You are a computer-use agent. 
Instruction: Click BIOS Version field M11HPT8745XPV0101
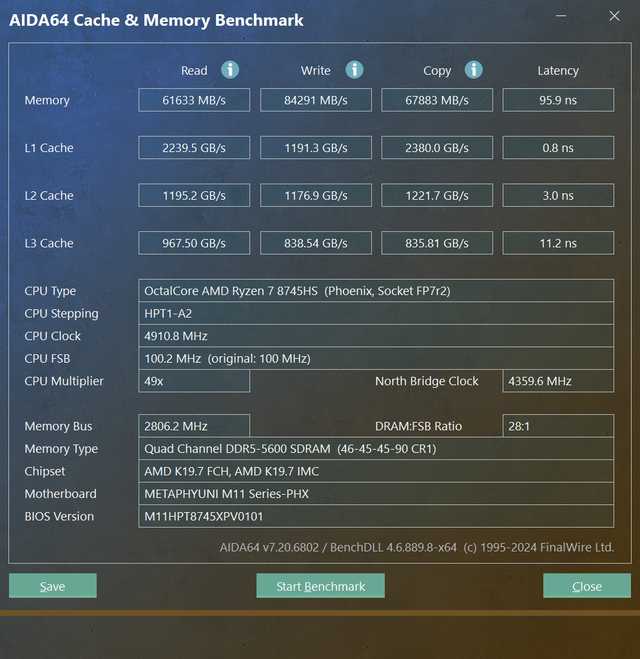click(x=376, y=517)
